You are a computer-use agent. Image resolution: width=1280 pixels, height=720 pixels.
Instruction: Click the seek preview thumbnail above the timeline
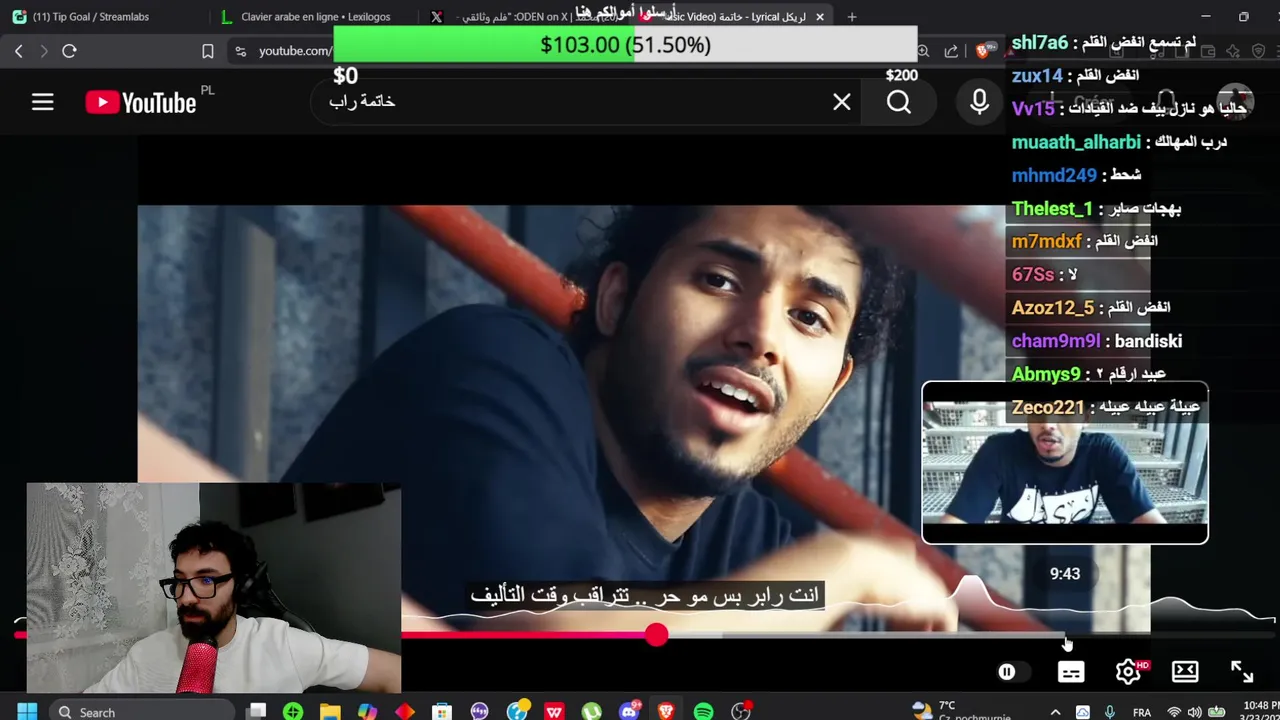(1065, 463)
